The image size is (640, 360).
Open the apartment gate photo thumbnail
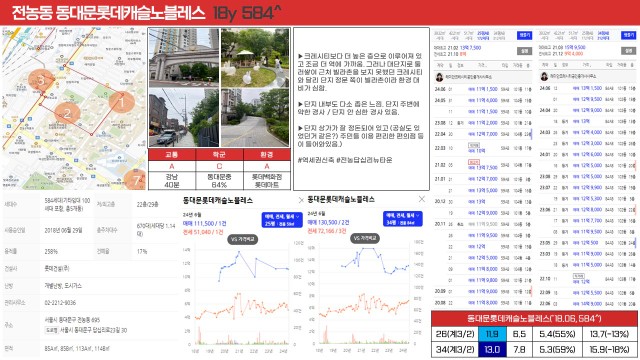pos(184,58)
